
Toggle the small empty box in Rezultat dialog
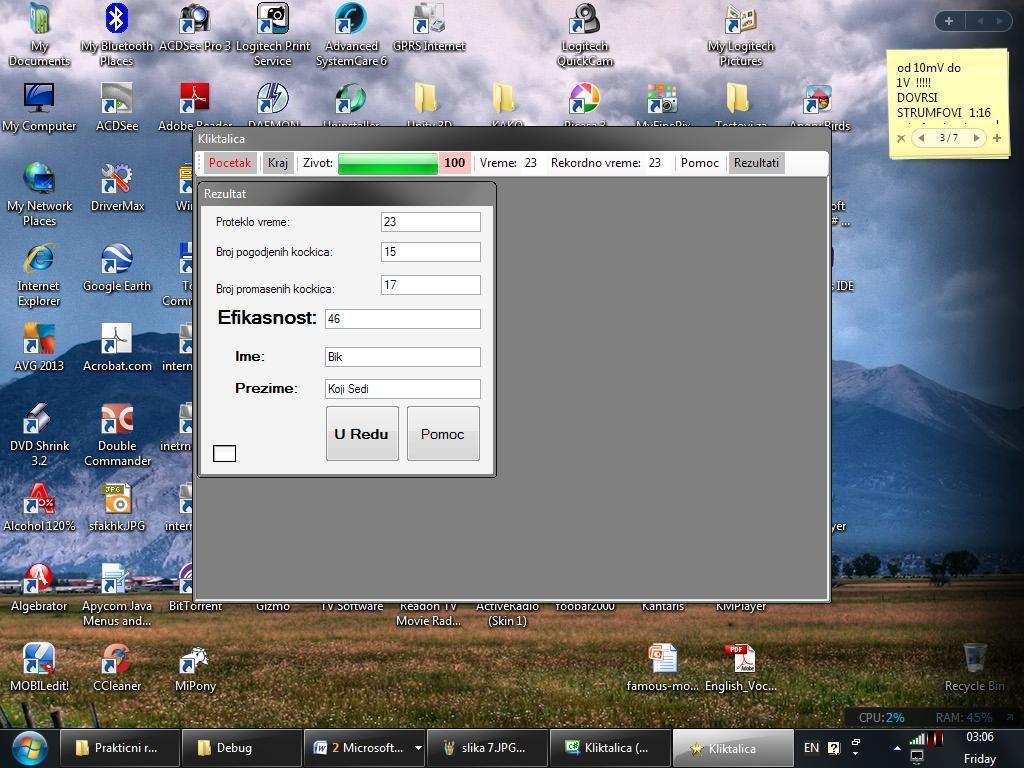pos(224,453)
